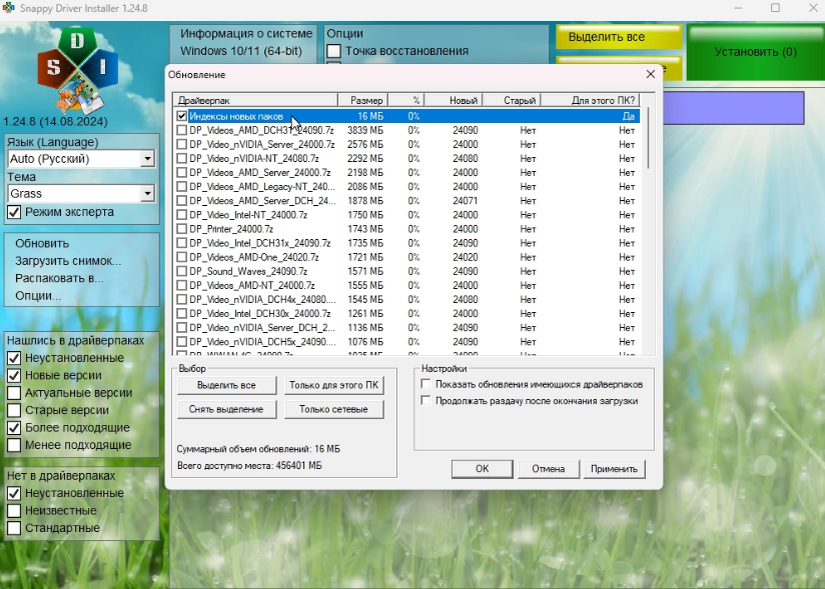Sort by Размер column header
Viewport: 825px width, 589px height.
coord(363,100)
